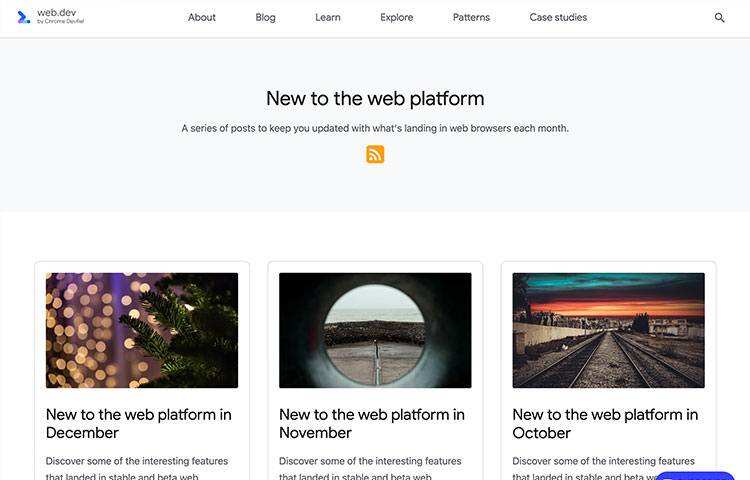Open 'New to the web platform in October'
This screenshot has height=480, width=750.
(605, 423)
